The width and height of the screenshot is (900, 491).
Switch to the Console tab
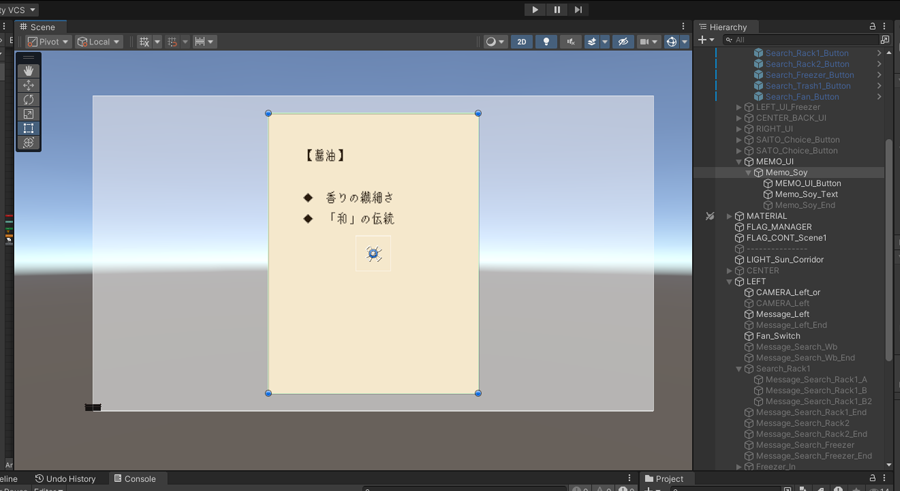coord(133,479)
